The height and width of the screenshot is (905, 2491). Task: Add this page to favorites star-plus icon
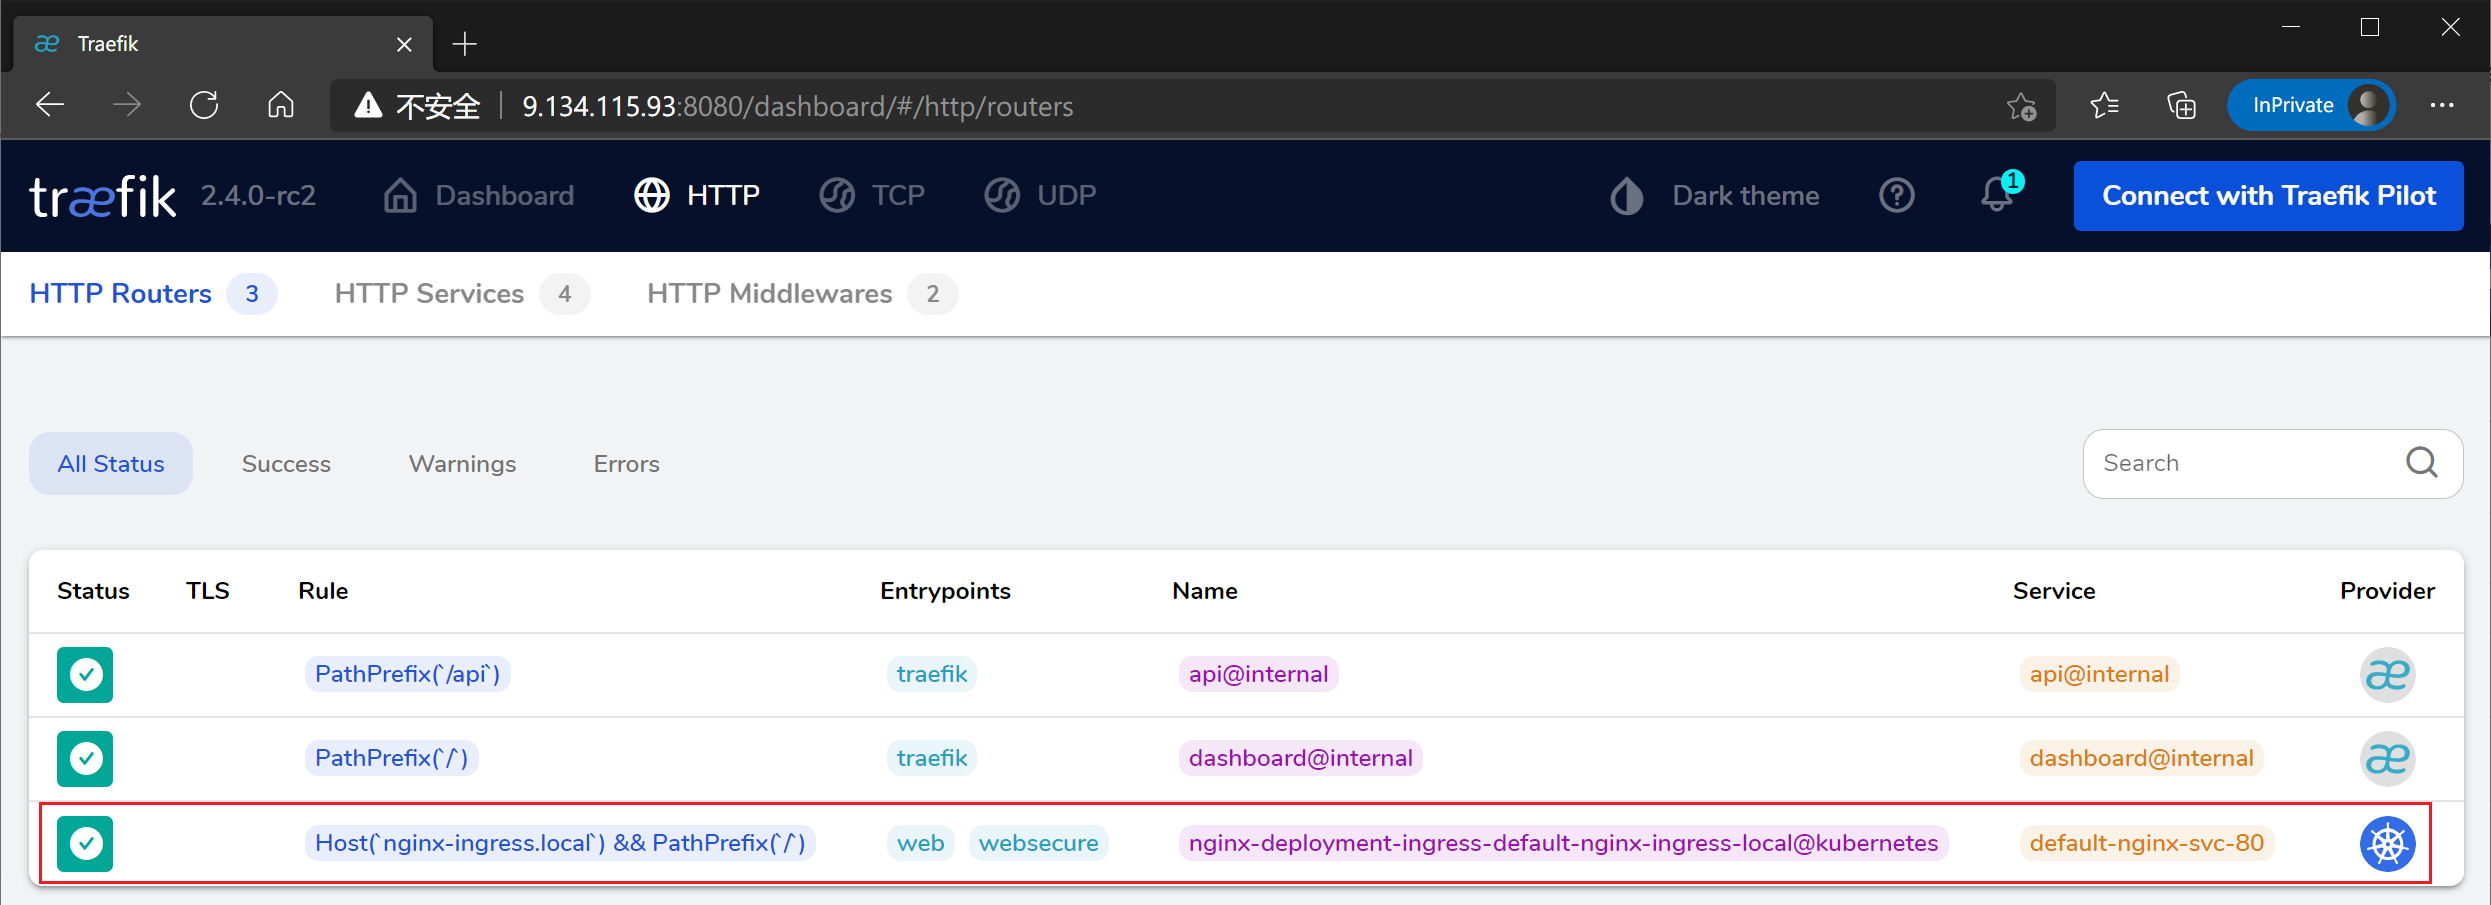(2021, 106)
